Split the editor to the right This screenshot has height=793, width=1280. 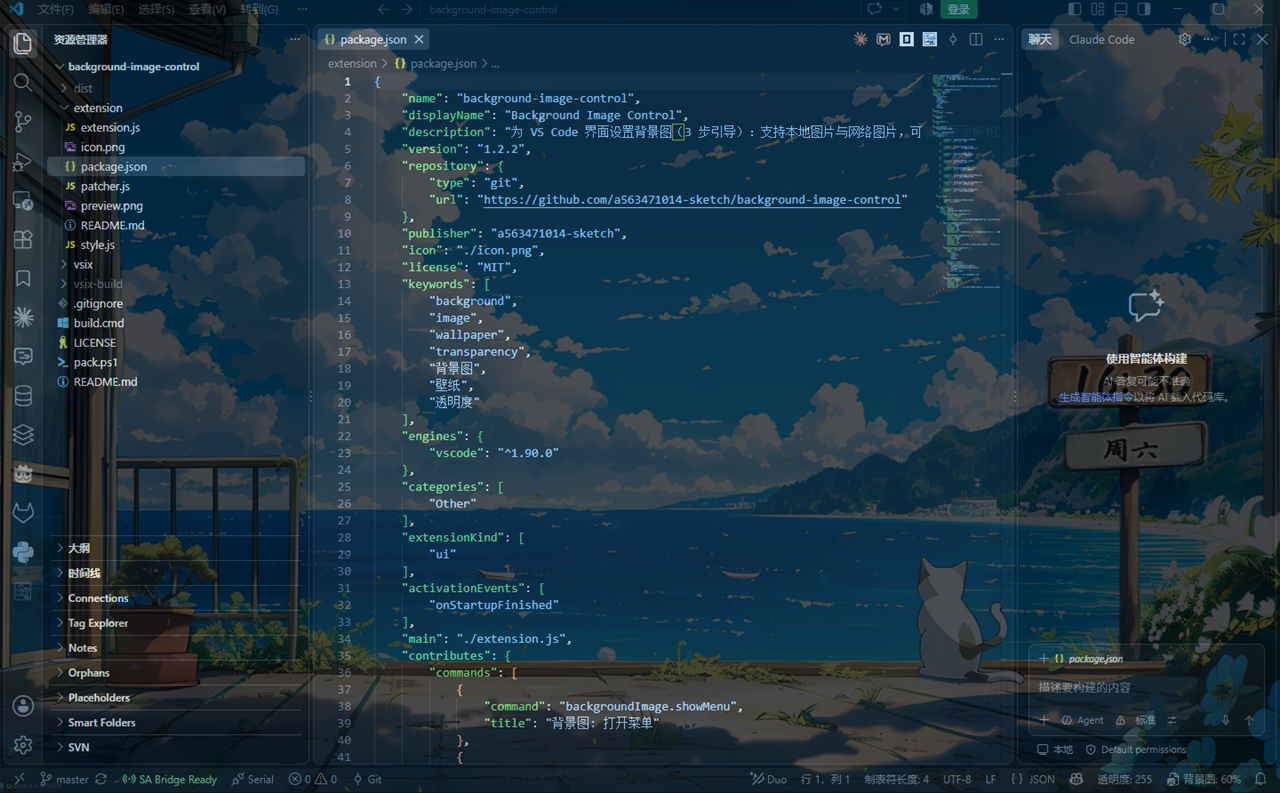(976, 39)
